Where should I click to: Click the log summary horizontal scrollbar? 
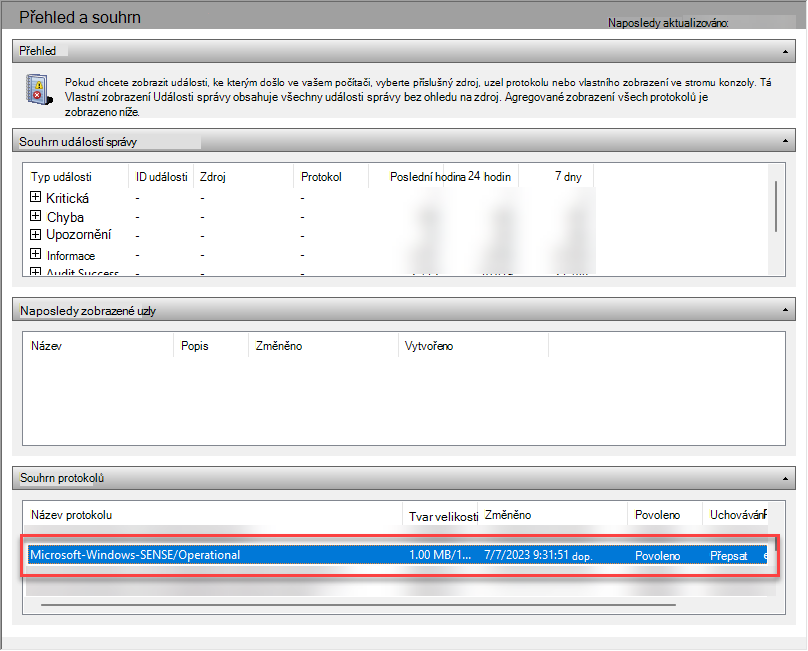point(358,605)
